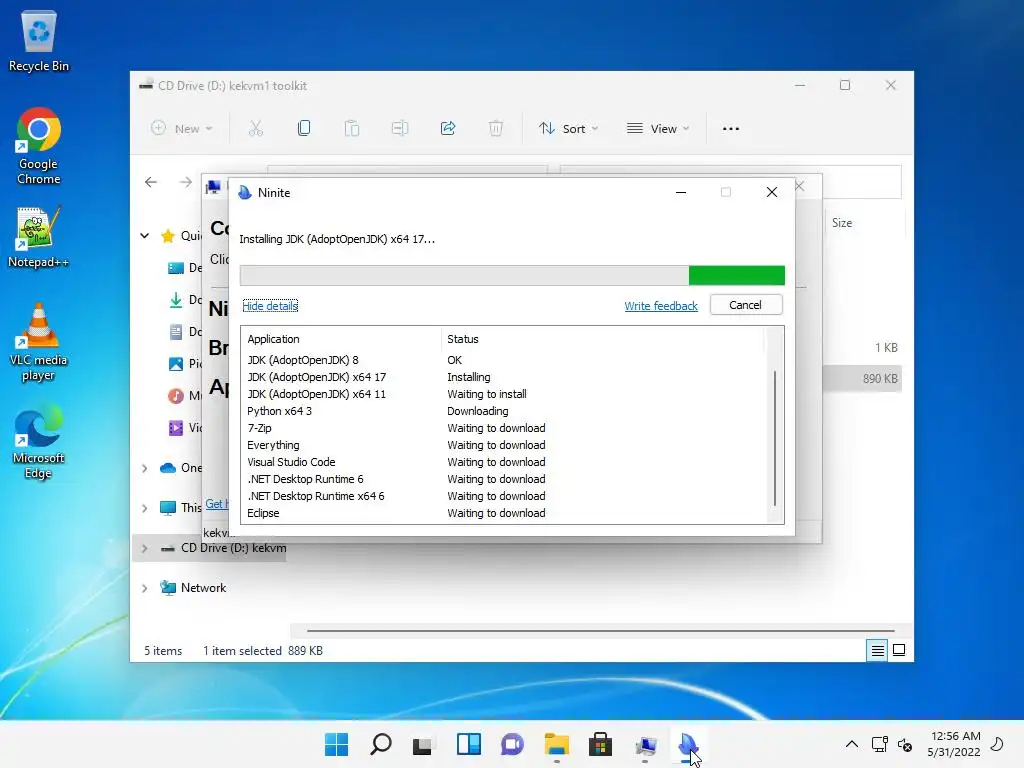Expand the OneDrive tree node
The image size is (1024, 768).
pos(144,468)
